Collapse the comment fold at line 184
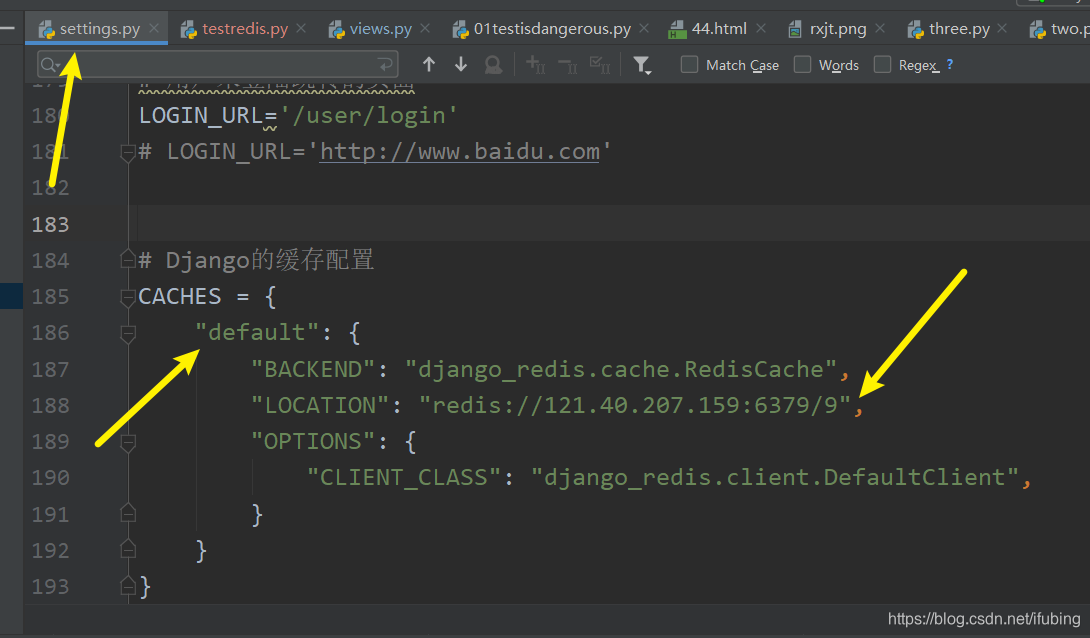The height and width of the screenshot is (638, 1090). click(x=128, y=260)
